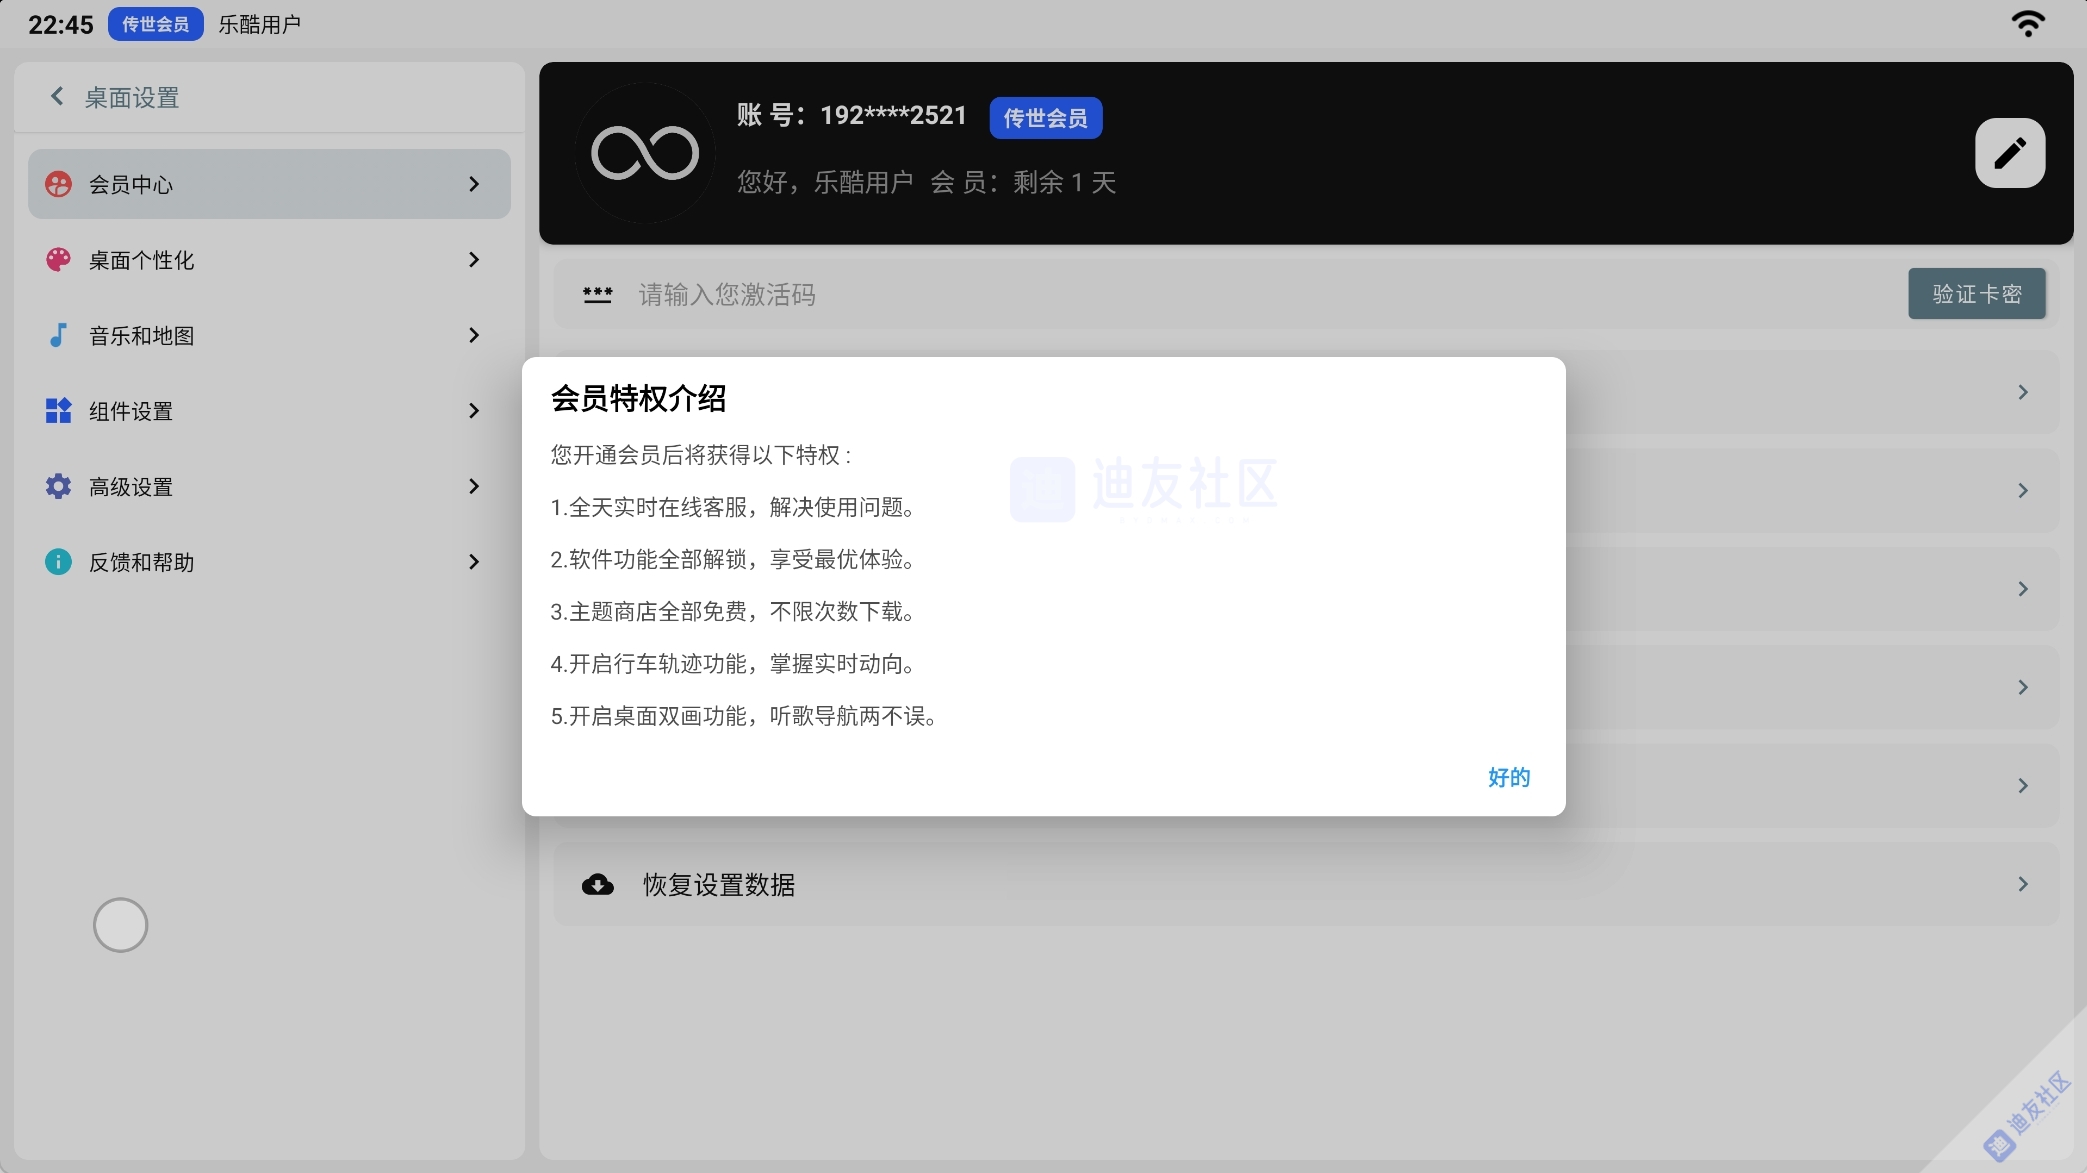Click the floating circle assistive button
The width and height of the screenshot is (2087, 1173).
tap(121, 925)
